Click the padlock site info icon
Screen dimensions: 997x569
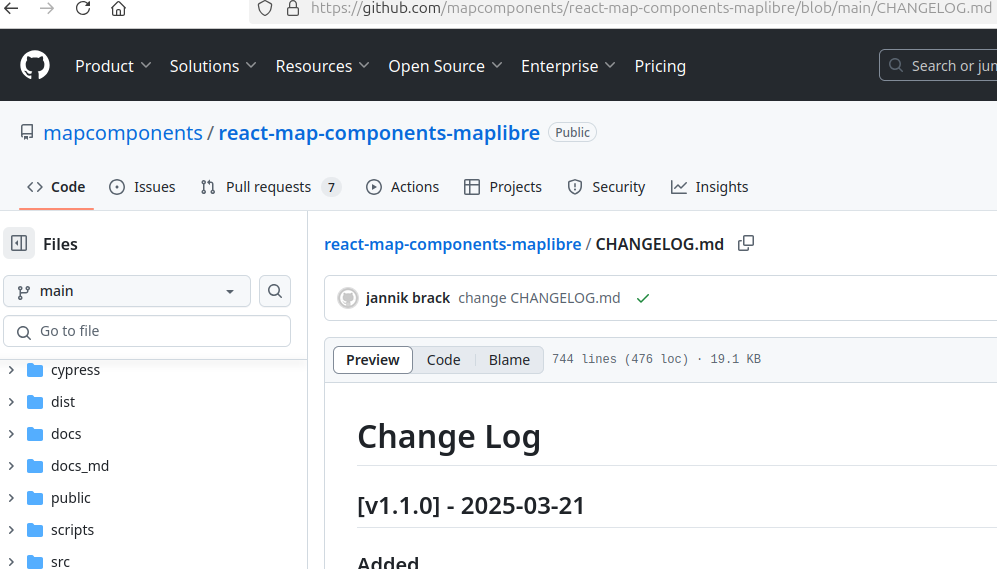click(x=292, y=8)
